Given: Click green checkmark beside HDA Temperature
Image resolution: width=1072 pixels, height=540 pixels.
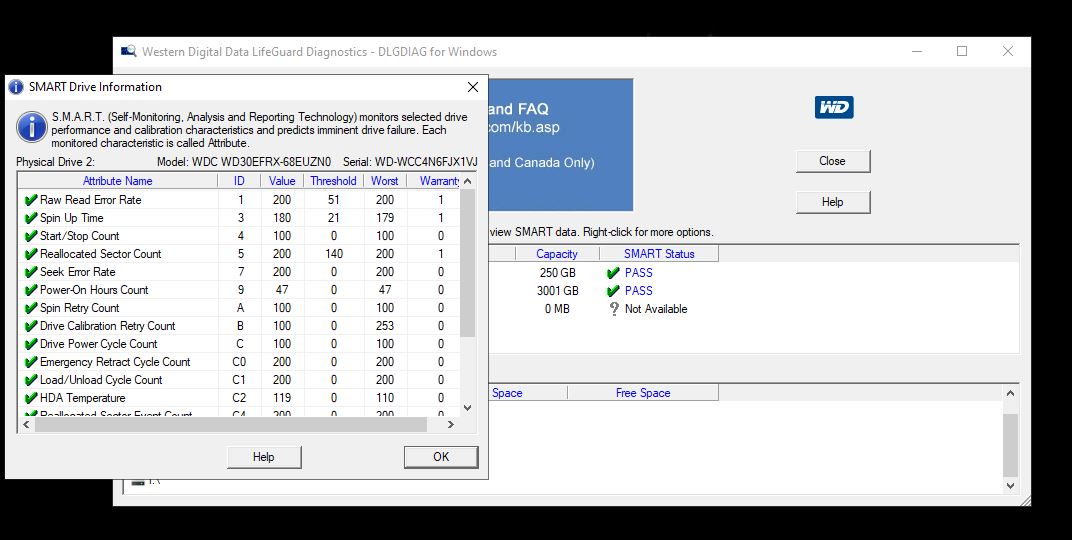Looking at the screenshot, I should pyautogui.click(x=31, y=398).
